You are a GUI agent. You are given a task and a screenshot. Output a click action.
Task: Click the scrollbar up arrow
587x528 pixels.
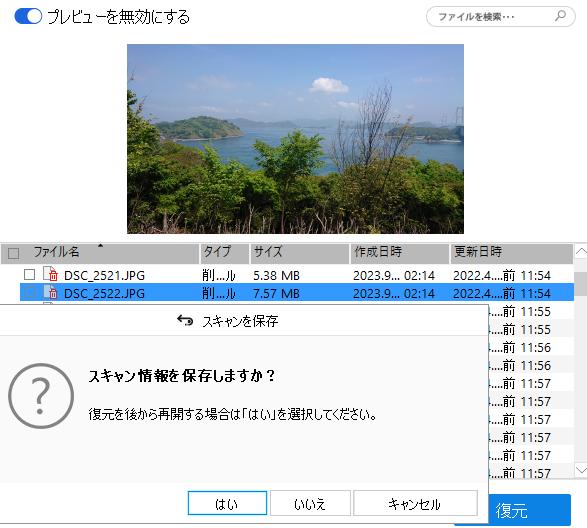(x=581, y=252)
